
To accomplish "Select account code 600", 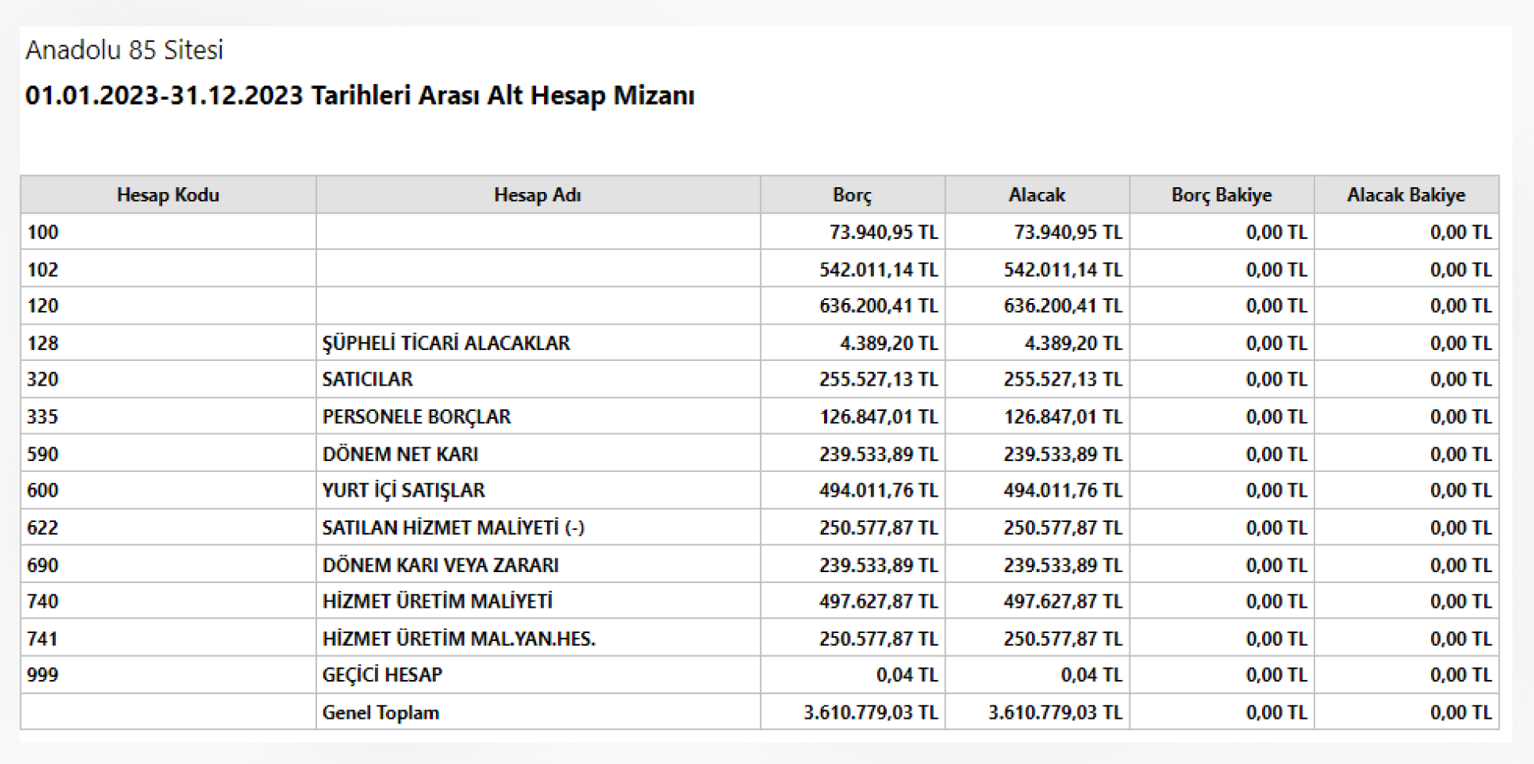I will pos(43,491).
